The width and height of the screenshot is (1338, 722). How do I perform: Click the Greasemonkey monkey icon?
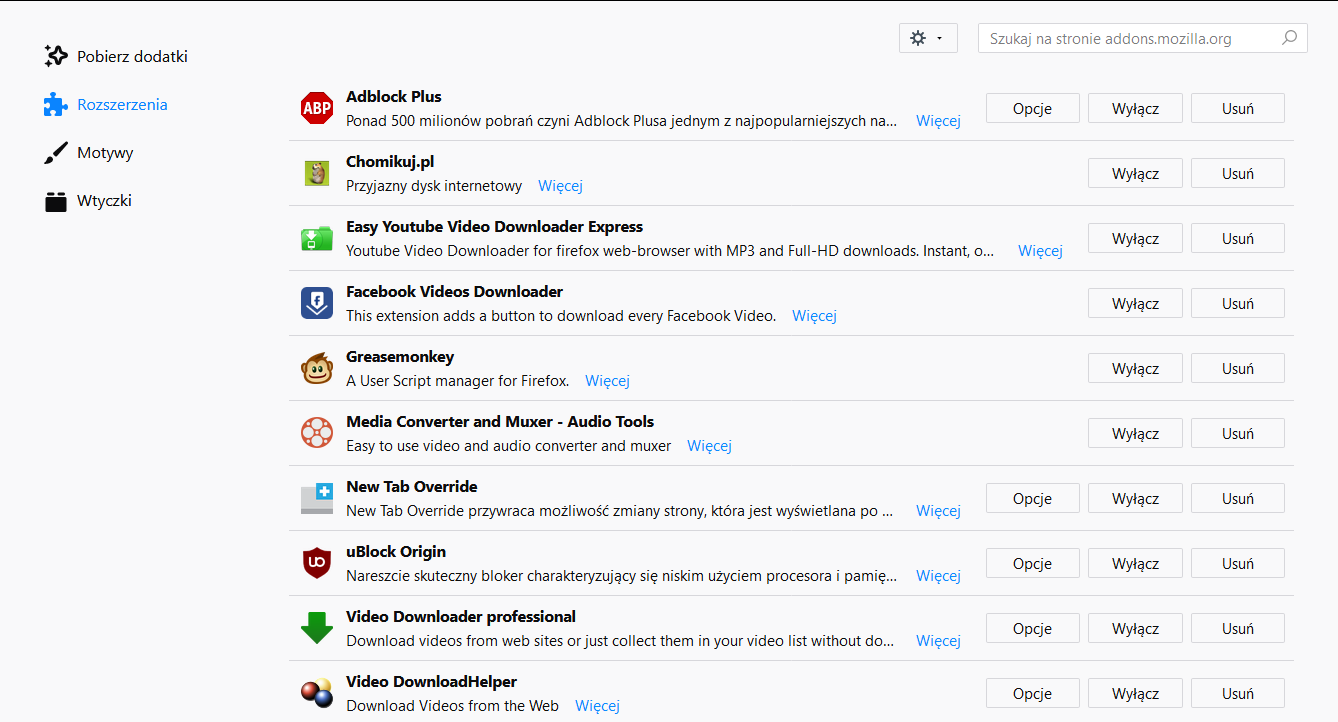point(317,368)
